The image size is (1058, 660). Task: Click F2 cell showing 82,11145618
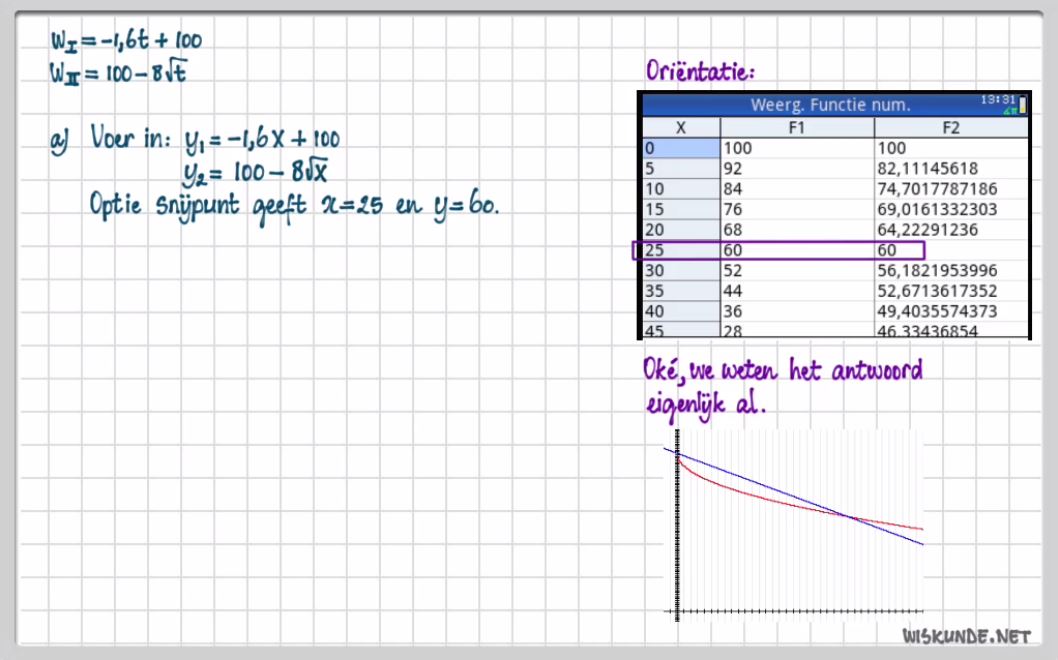click(x=927, y=168)
